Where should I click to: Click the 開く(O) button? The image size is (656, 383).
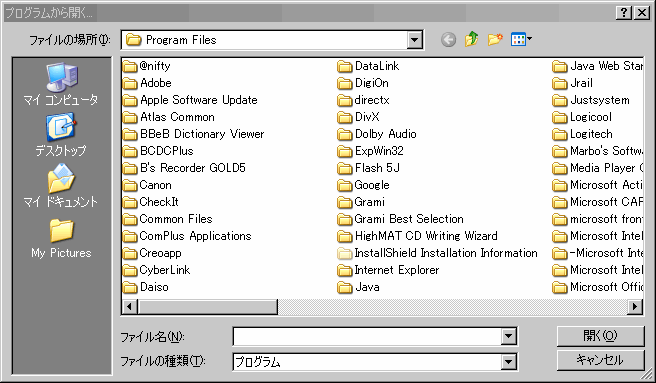(600, 336)
